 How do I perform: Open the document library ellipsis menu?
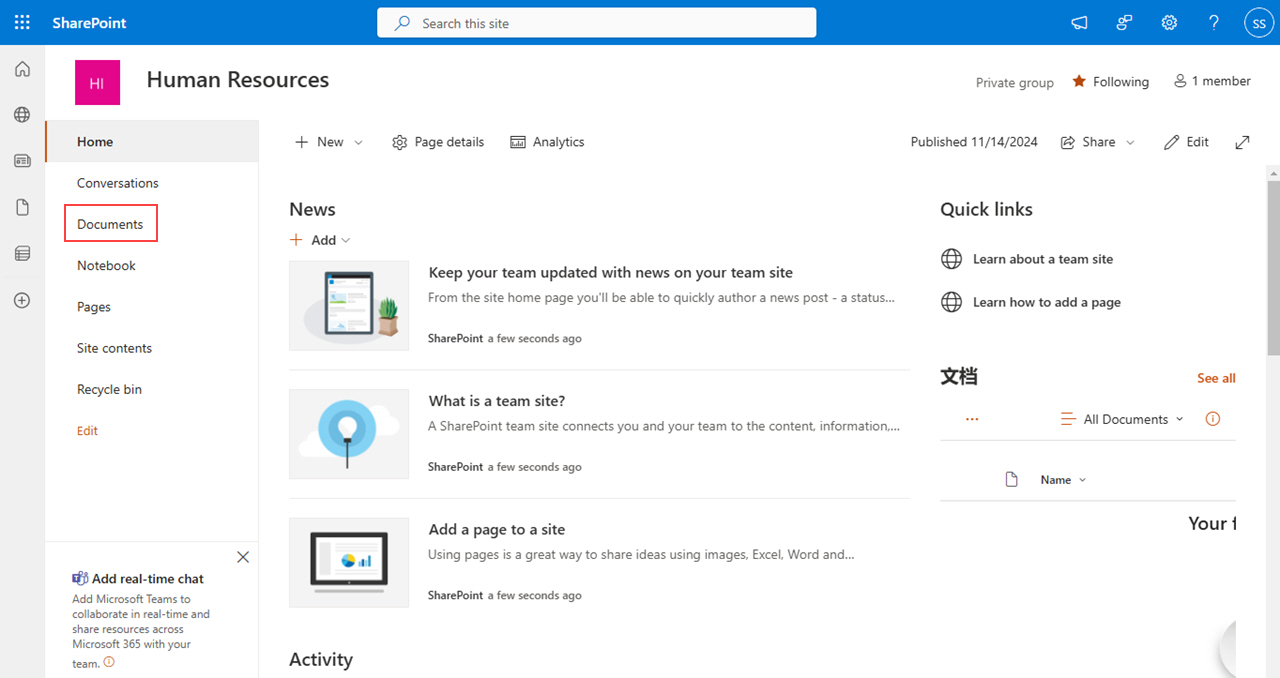click(972, 419)
